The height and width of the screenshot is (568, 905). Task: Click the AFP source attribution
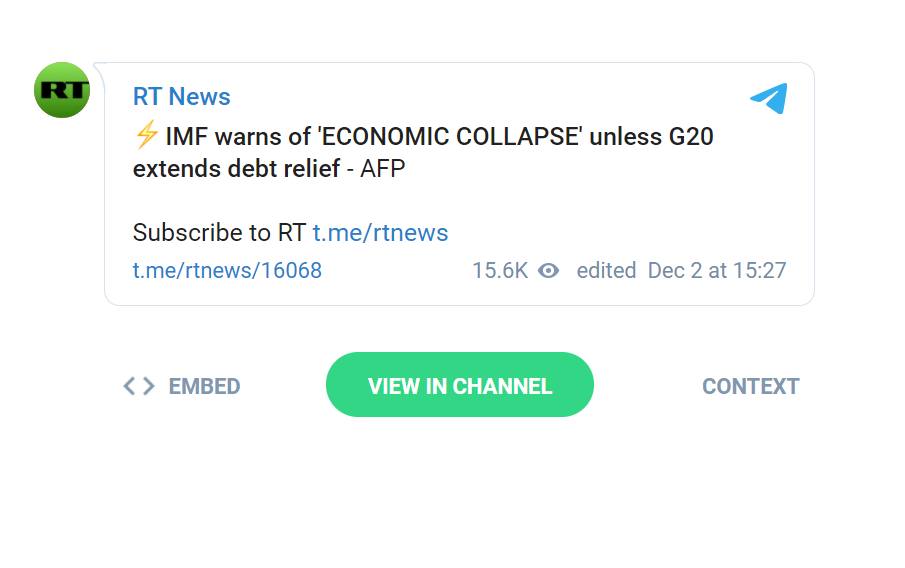click(382, 168)
